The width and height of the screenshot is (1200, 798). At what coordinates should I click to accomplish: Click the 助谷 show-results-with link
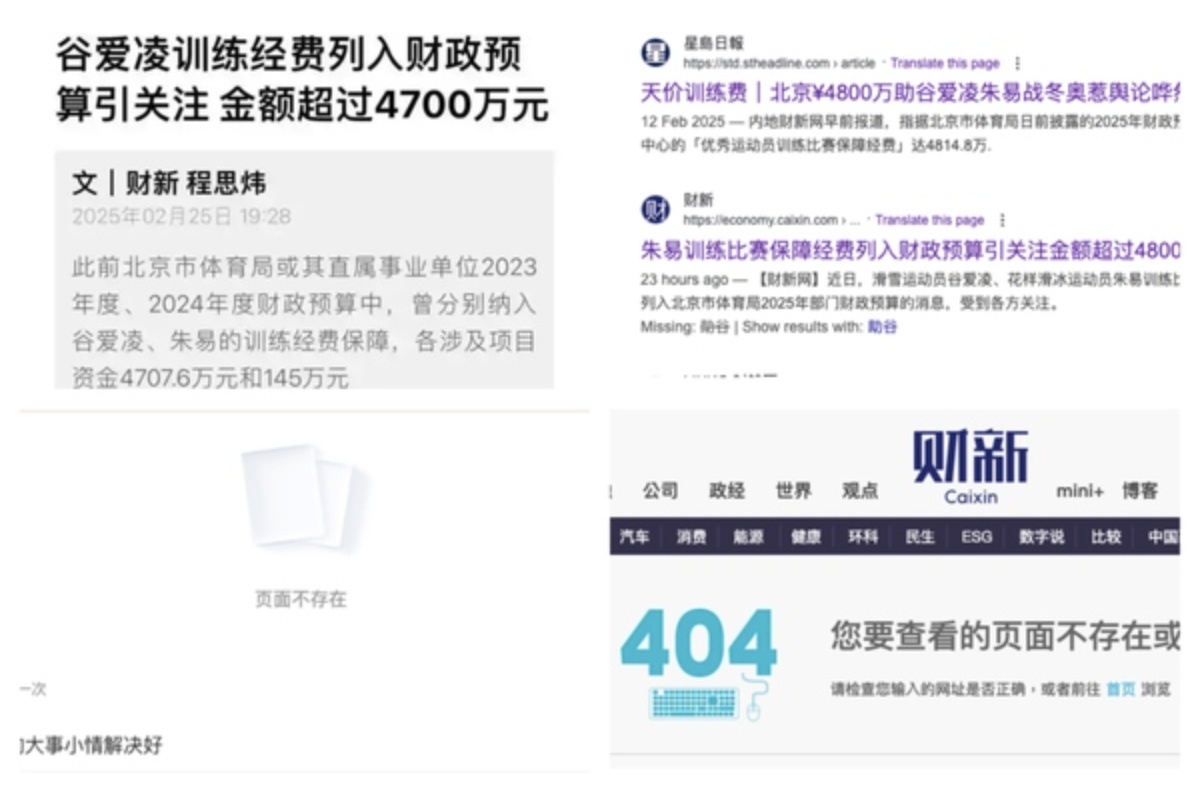[882, 327]
